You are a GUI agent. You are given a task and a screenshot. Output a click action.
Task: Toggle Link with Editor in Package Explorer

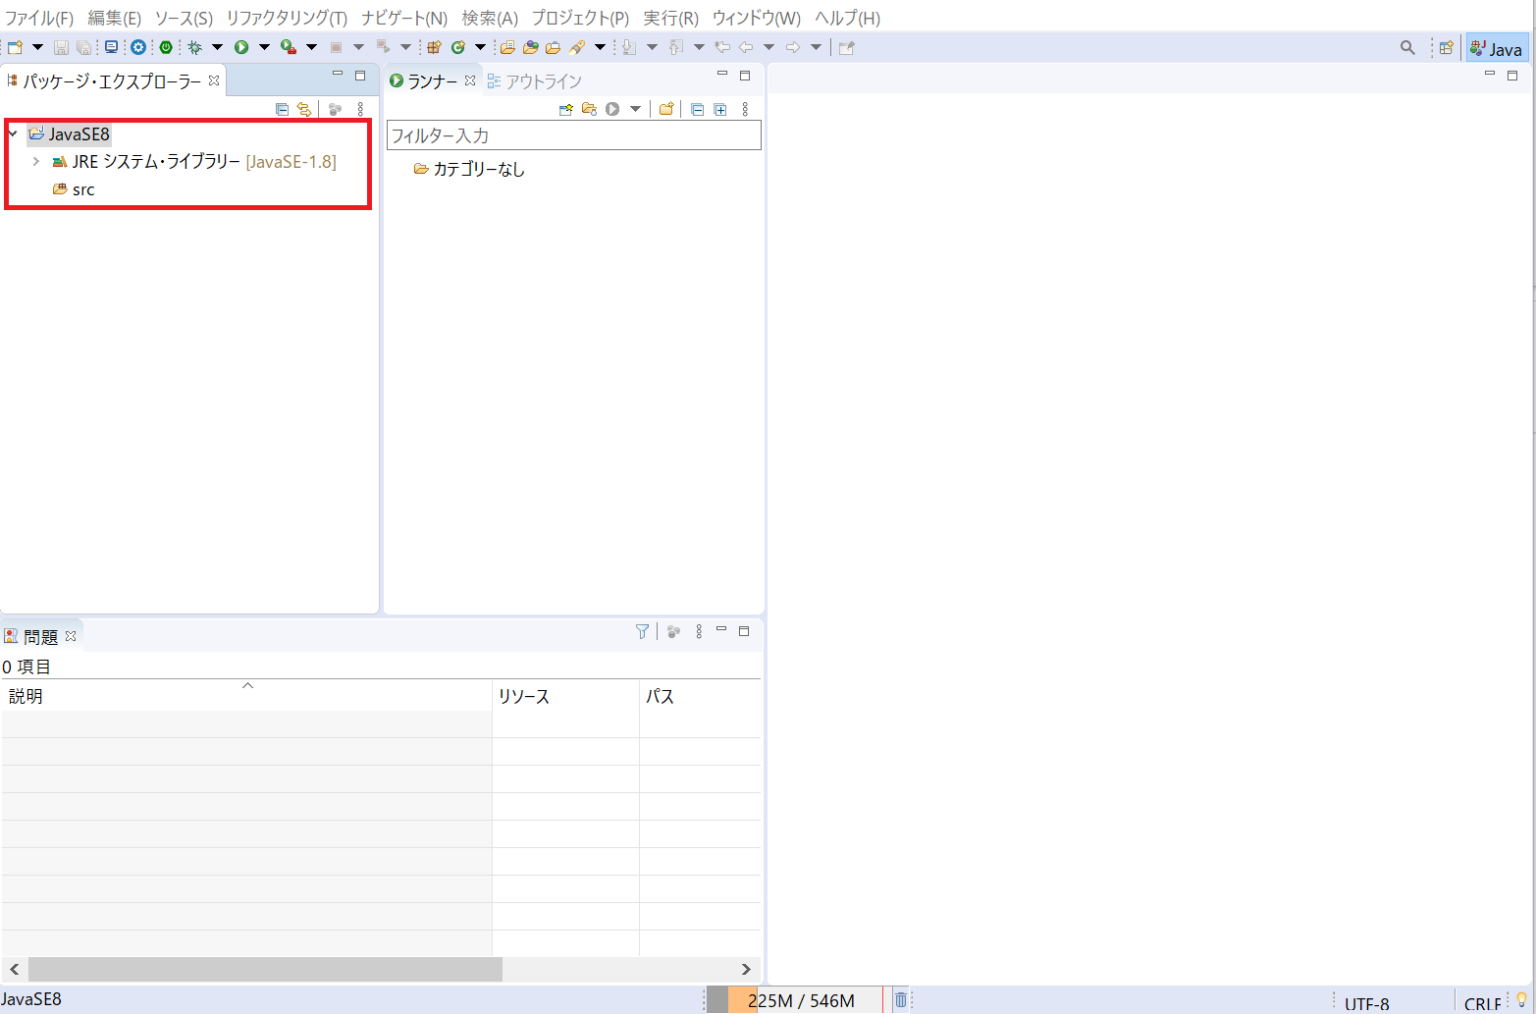point(304,109)
